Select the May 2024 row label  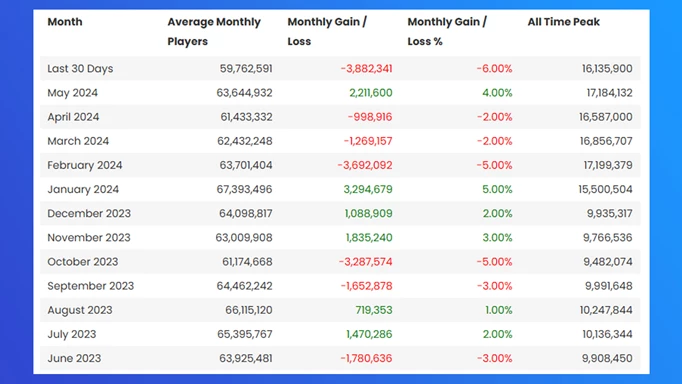click(x=72, y=93)
